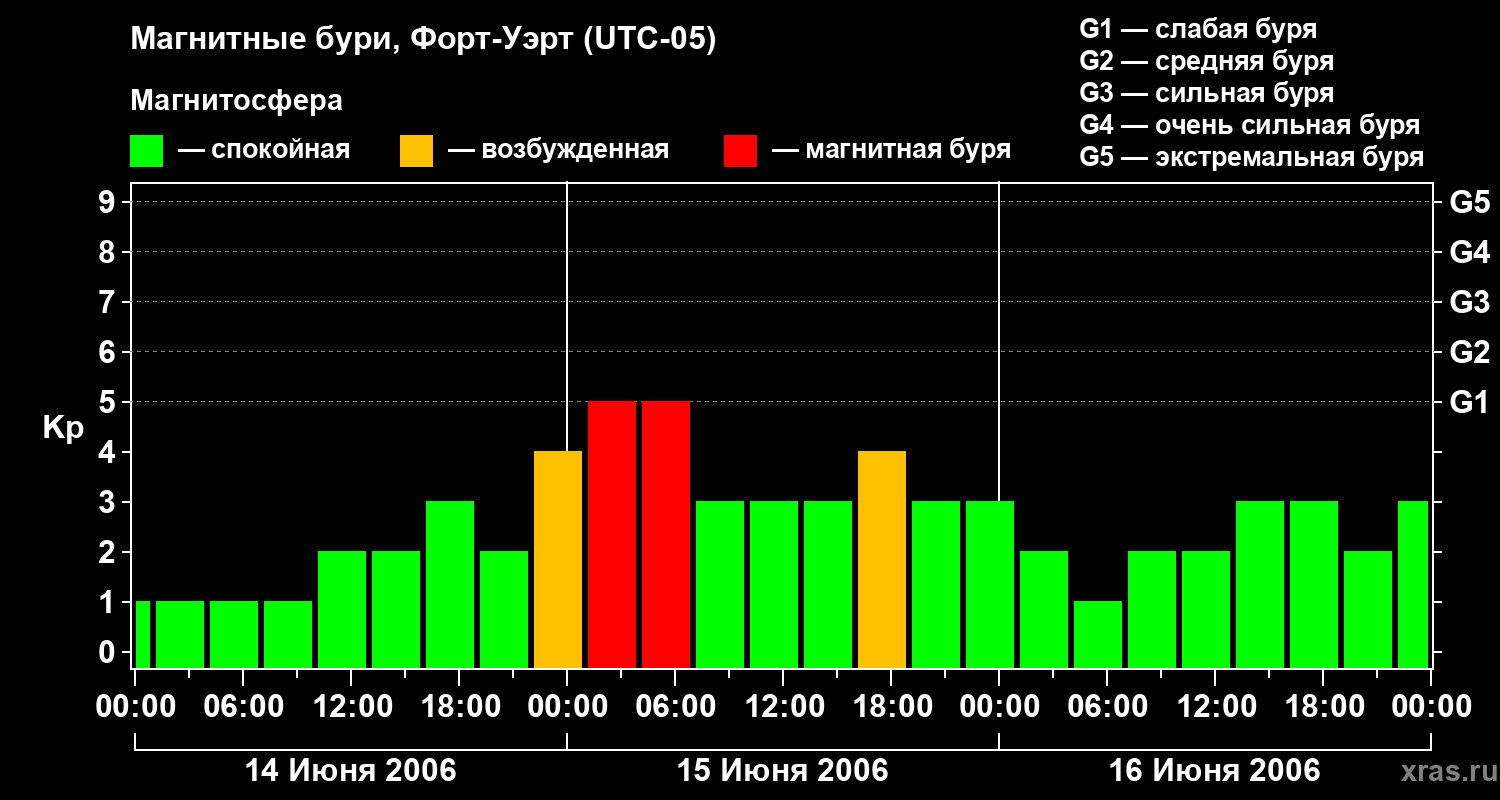This screenshot has height=800, width=1500.
Task: Click the narrow first green bar at 14 June 00:00
Action: pyautogui.click(x=142, y=635)
